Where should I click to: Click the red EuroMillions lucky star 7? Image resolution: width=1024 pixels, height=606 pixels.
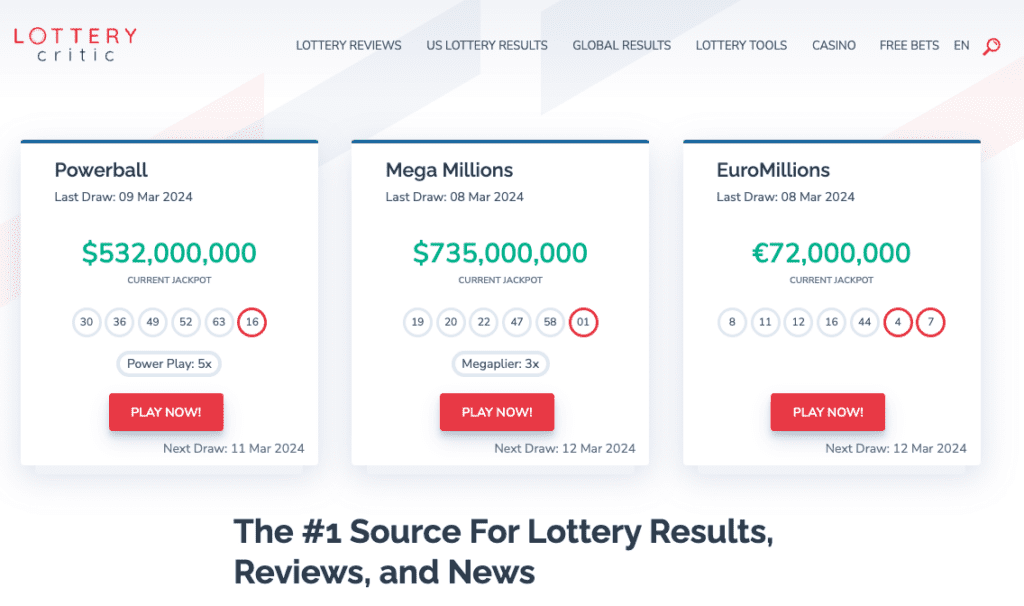[x=930, y=322]
